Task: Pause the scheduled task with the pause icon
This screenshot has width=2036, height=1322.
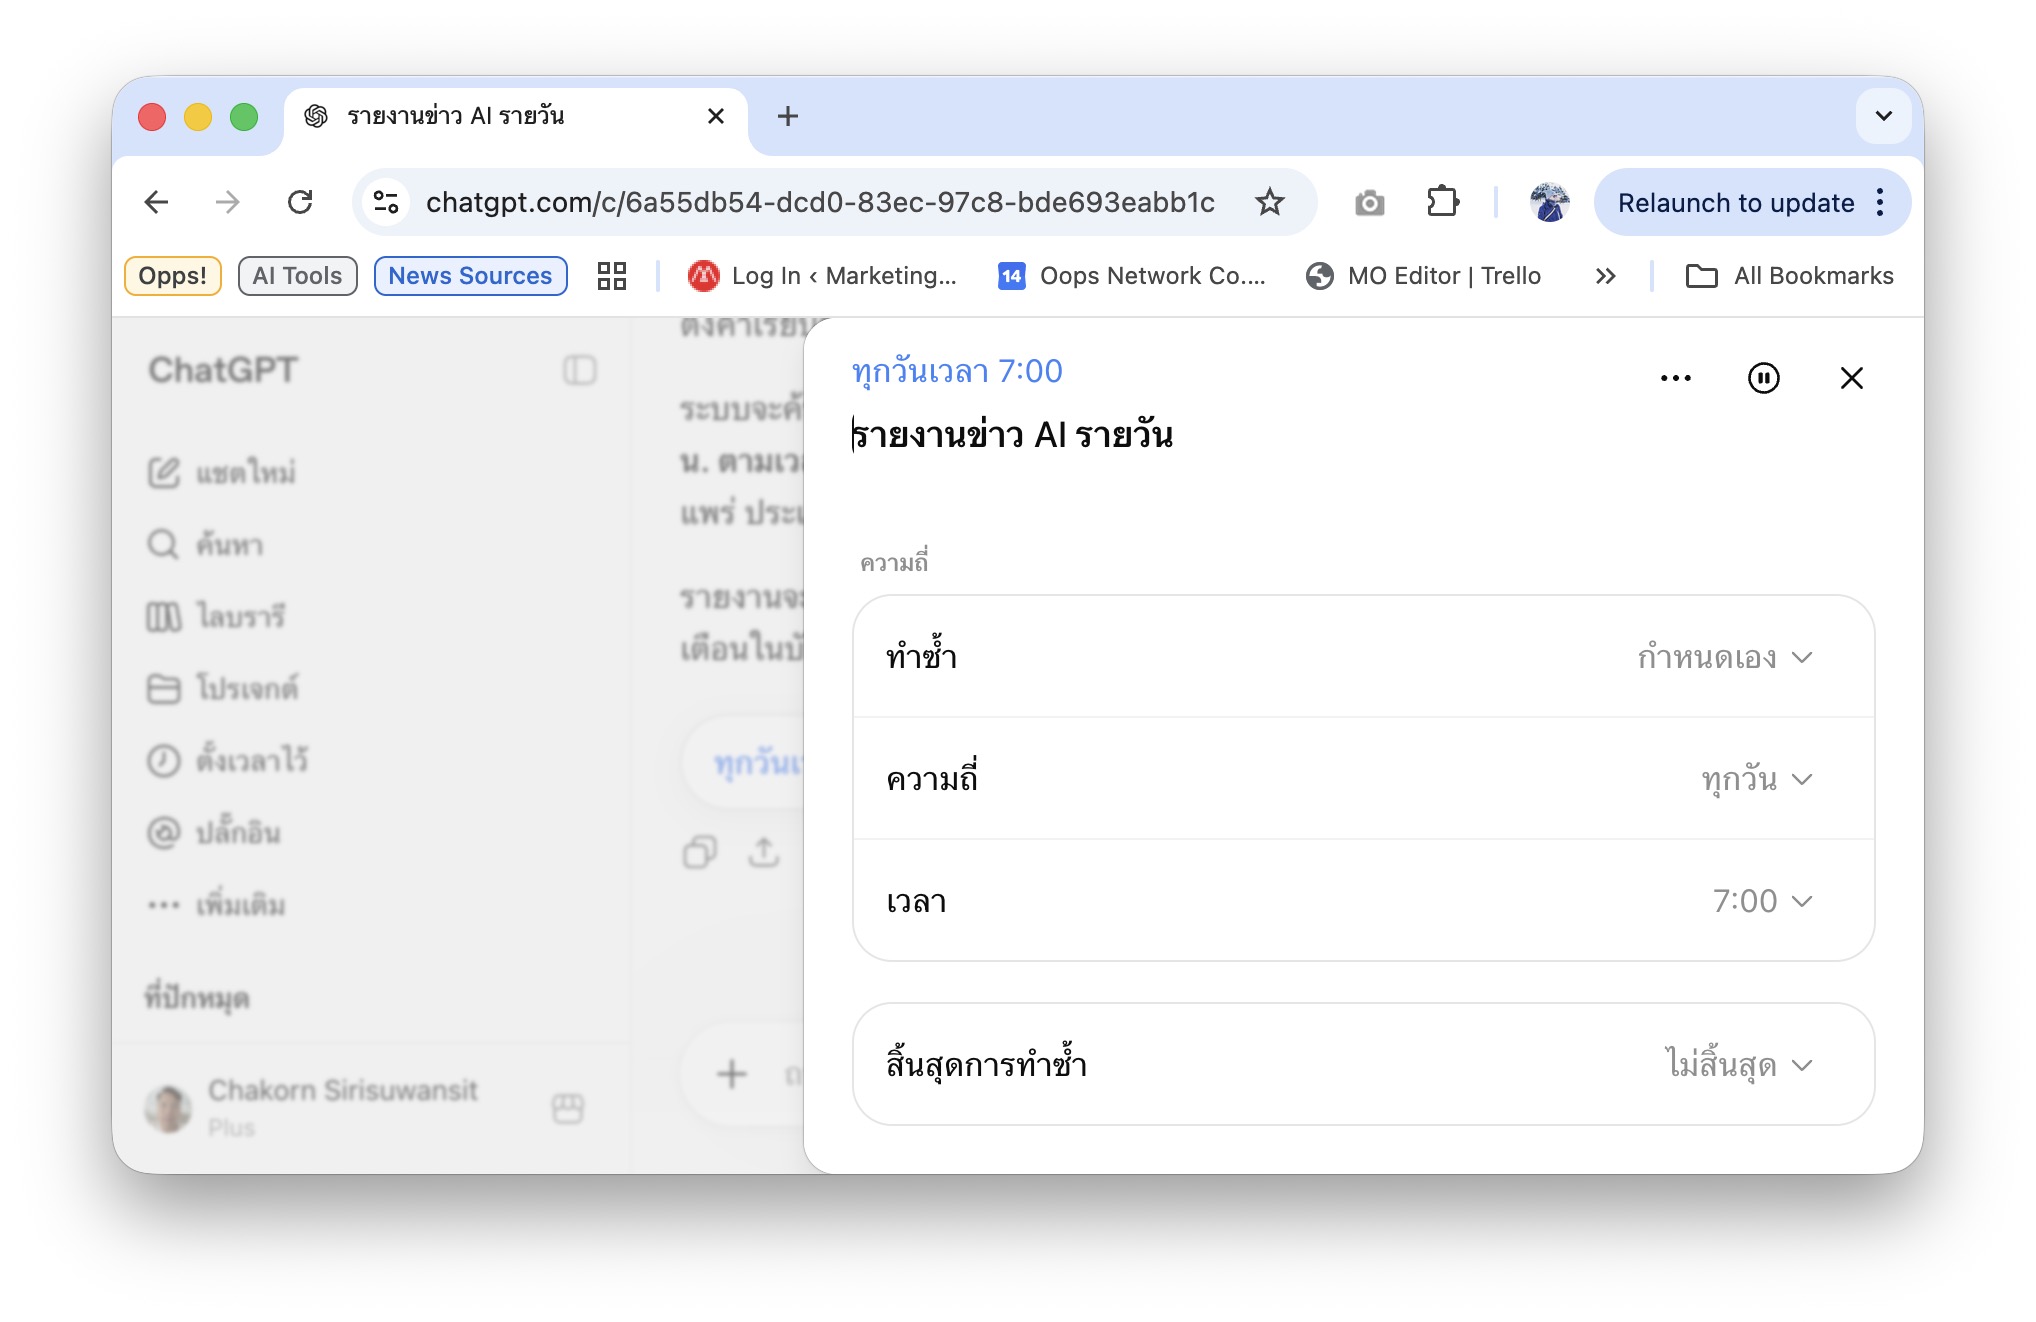Action: click(1763, 378)
